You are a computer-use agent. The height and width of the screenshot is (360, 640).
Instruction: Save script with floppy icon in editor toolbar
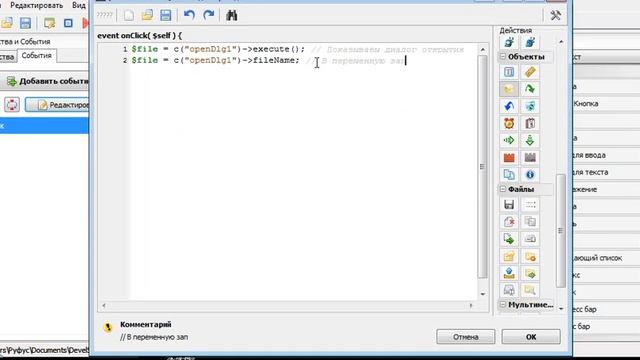pos(166,16)
